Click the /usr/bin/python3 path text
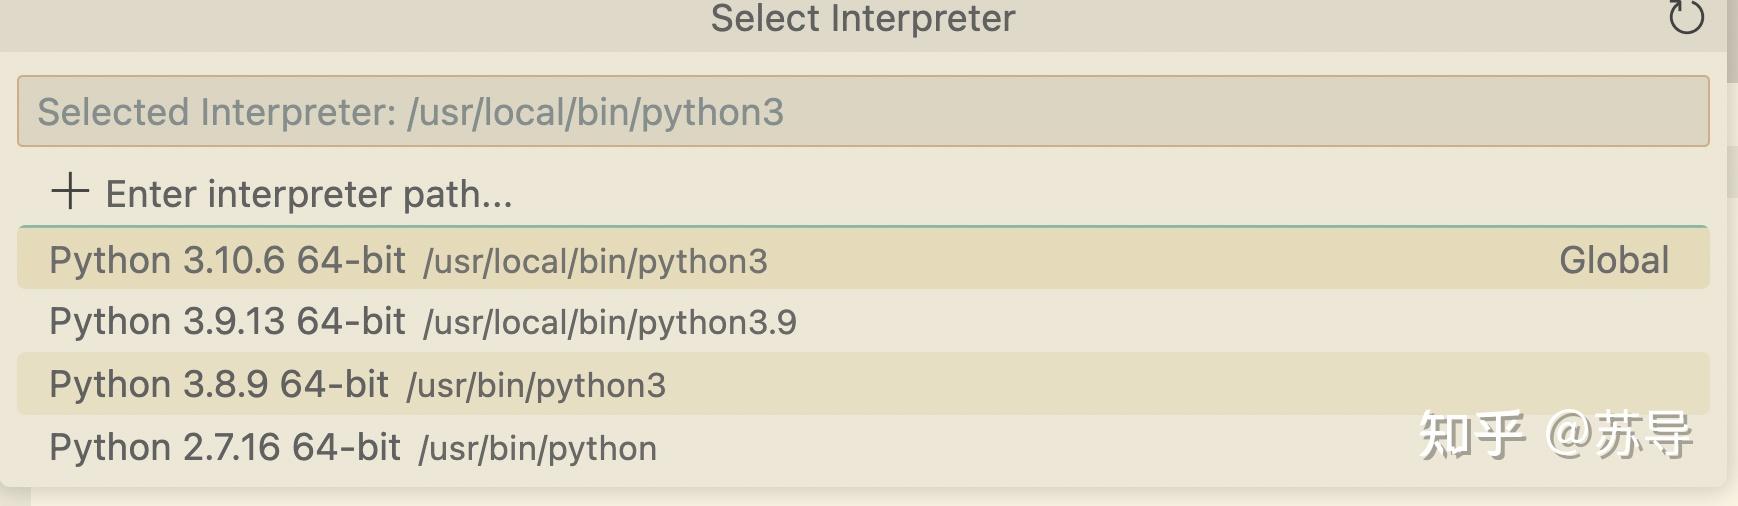 click(x=536, y=386)
